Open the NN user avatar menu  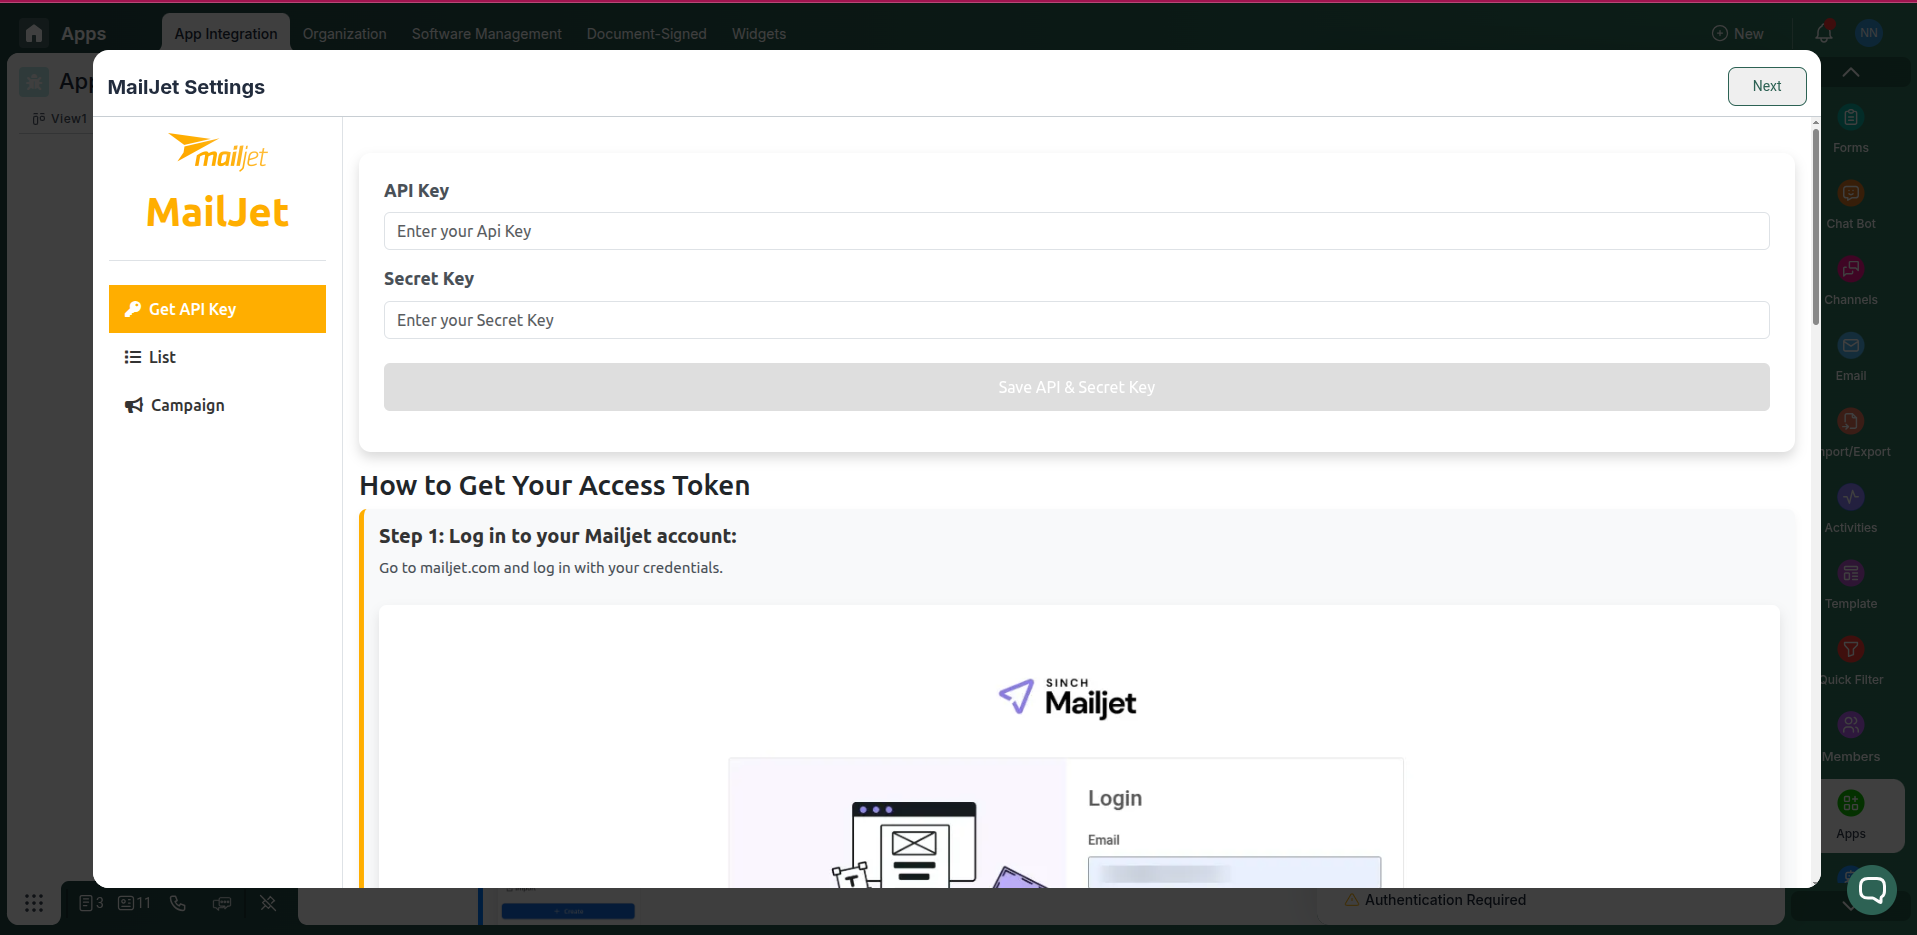(x=1868, y=33)
